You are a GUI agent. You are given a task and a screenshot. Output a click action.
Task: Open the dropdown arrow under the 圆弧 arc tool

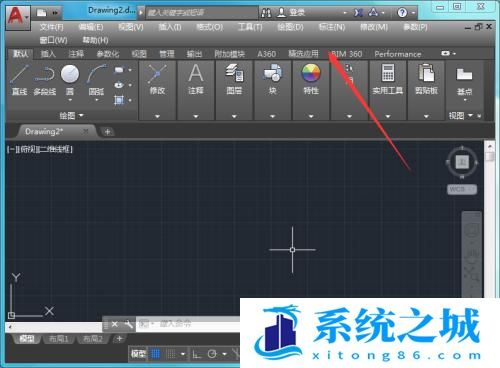[97, 100]
